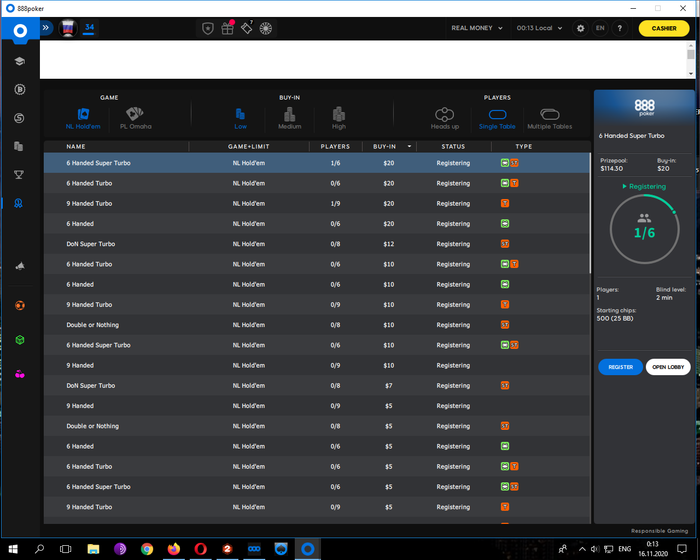Click the 888poker home logo in sidebar

[20, 31]
